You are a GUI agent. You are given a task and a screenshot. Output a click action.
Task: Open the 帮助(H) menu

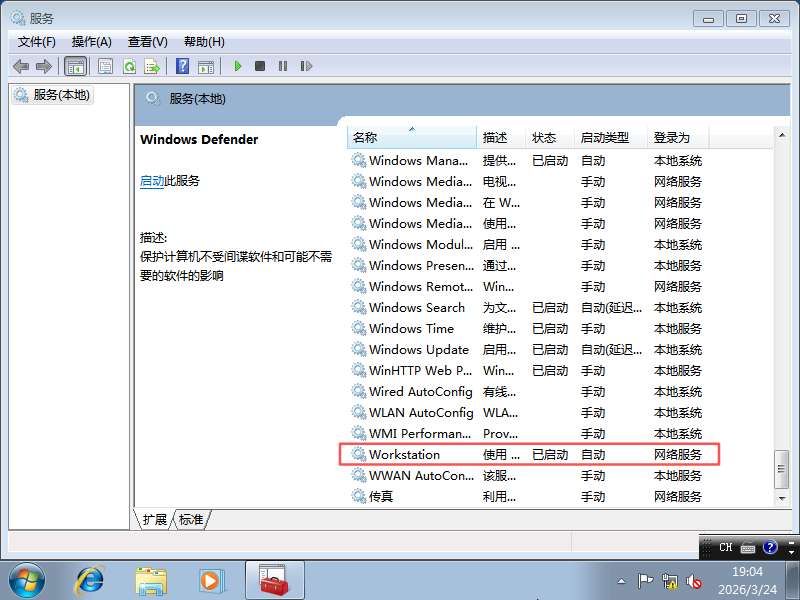pos(204,42)
